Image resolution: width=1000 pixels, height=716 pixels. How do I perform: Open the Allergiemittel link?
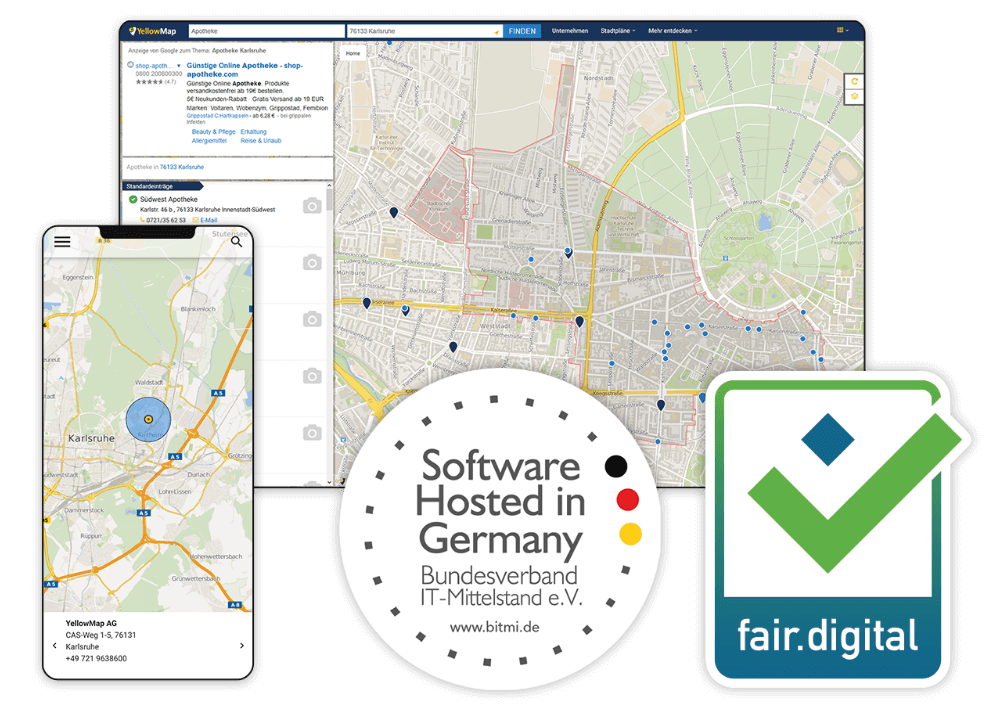point(209,140)
